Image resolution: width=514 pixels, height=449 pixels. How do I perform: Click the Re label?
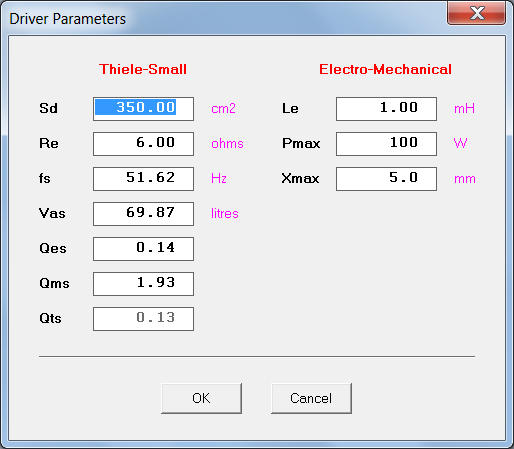coord(49,143)
